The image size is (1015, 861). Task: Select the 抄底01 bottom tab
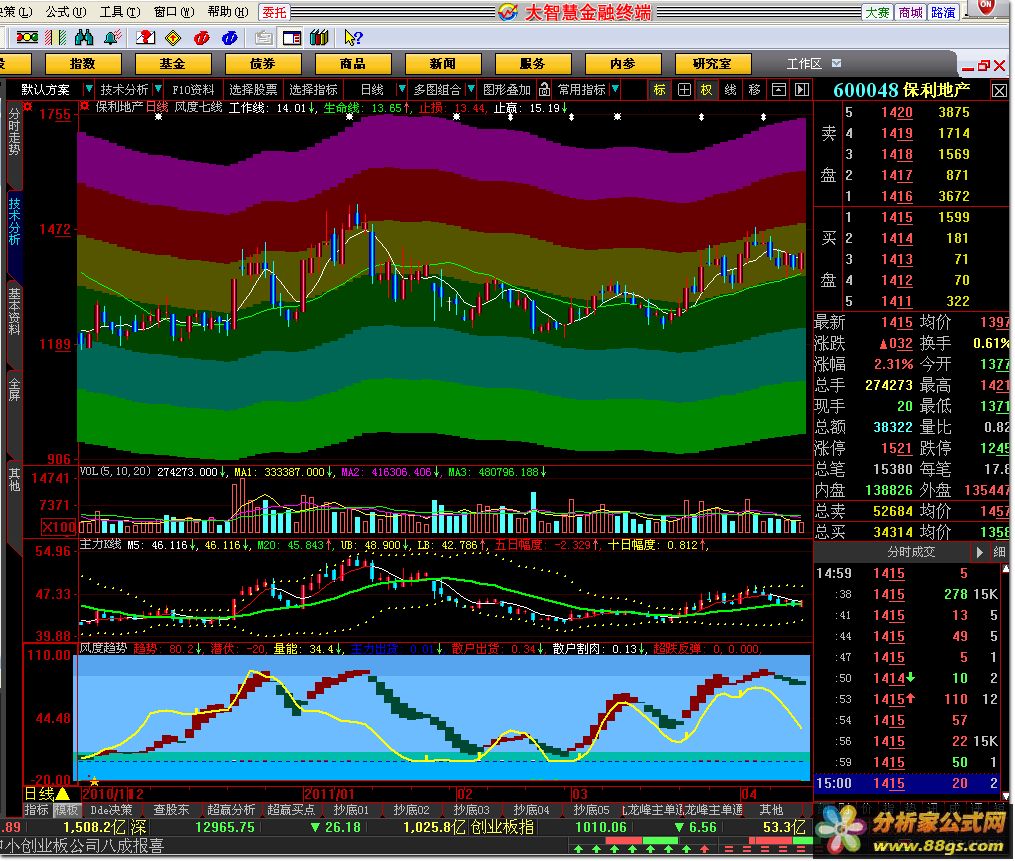351,810
